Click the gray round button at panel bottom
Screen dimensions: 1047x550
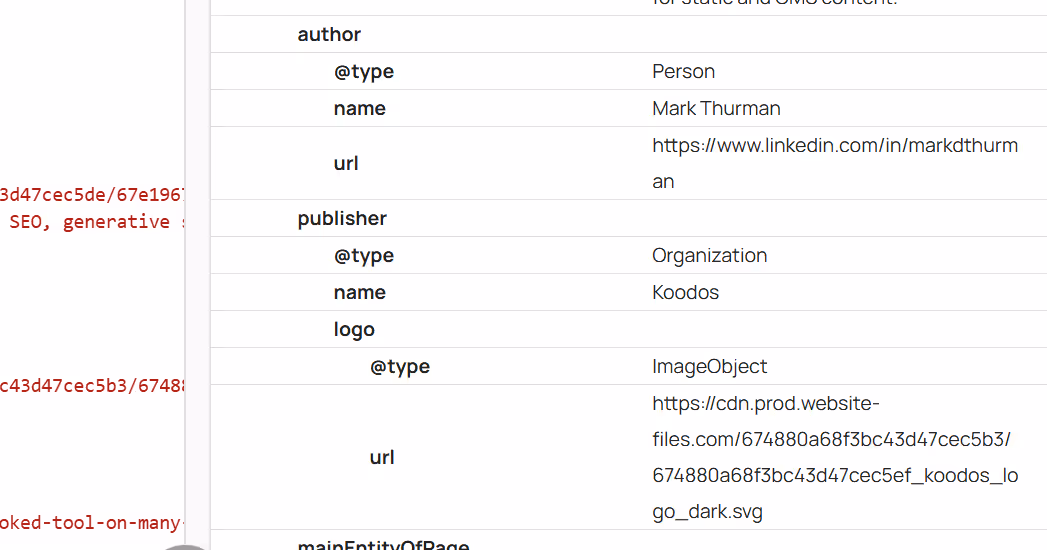tap(185, 547)
